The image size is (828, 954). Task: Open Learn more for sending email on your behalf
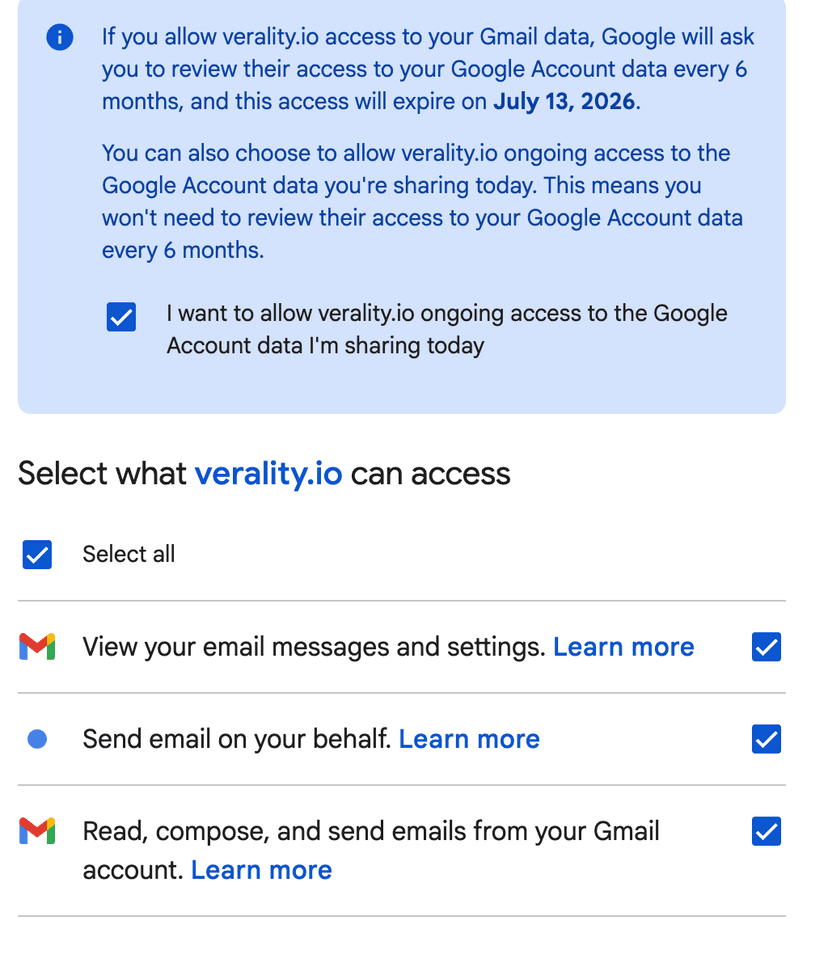tap(469, 738)
